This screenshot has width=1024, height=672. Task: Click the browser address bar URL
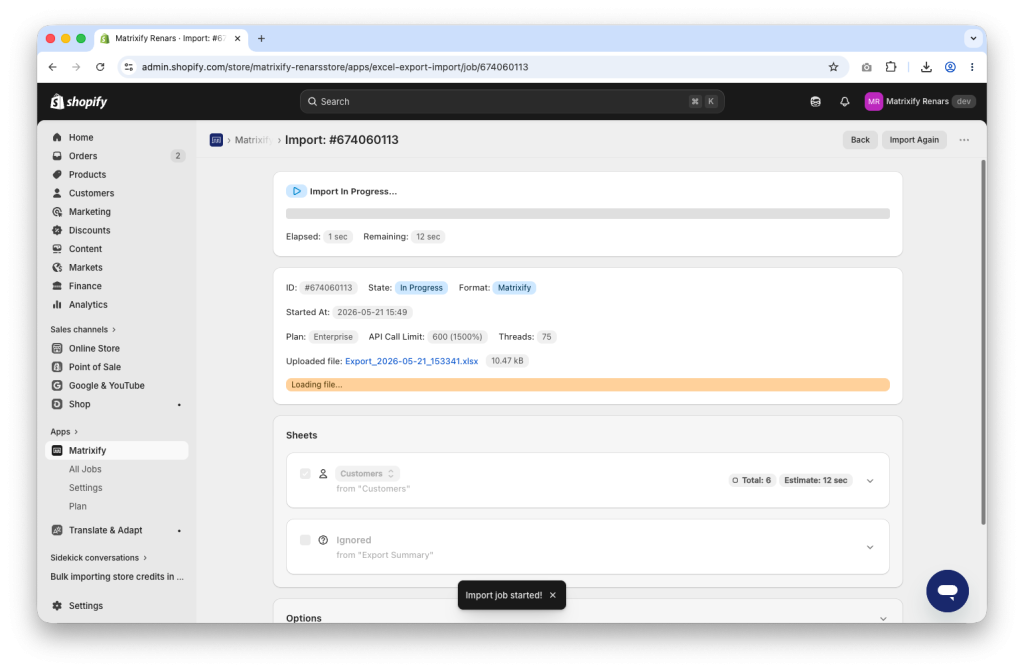click(335, 67)
